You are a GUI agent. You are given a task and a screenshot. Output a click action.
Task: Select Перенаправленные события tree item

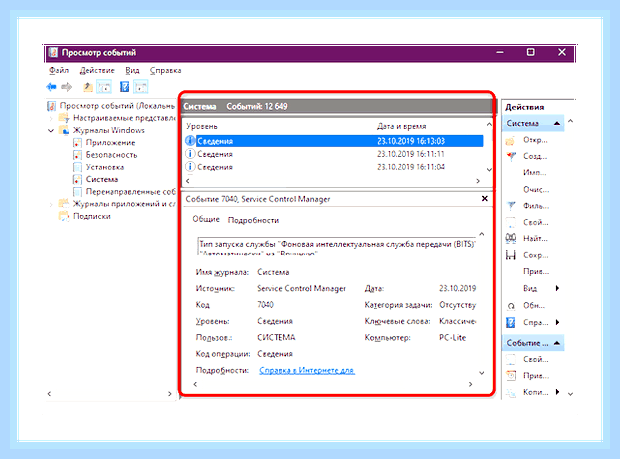[x=130, y=192]
